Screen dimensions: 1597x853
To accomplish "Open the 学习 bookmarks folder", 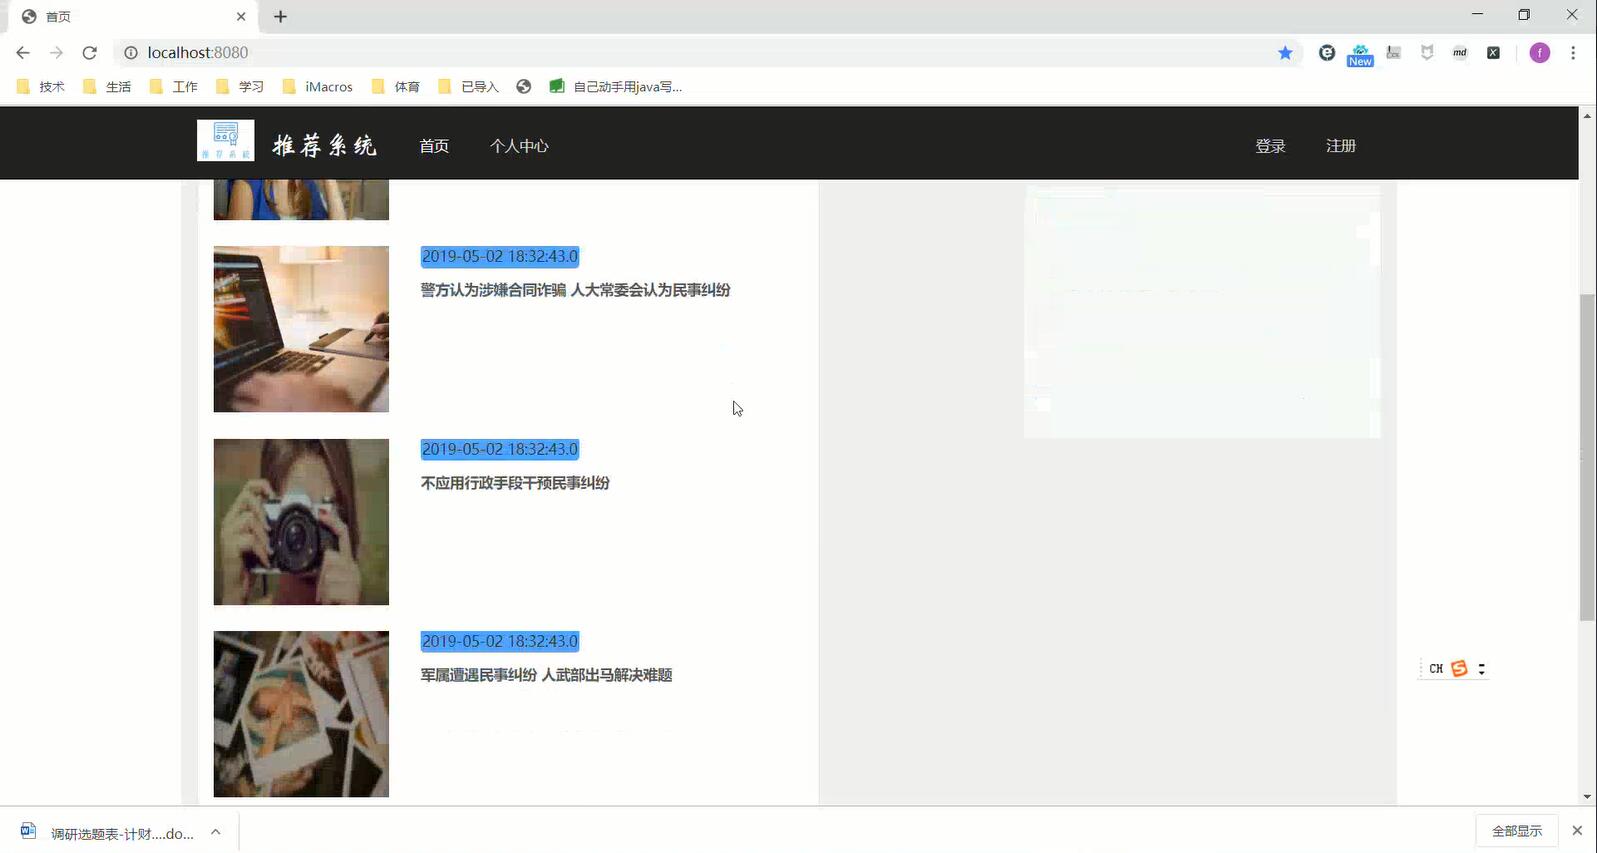I will coord(240,87).
